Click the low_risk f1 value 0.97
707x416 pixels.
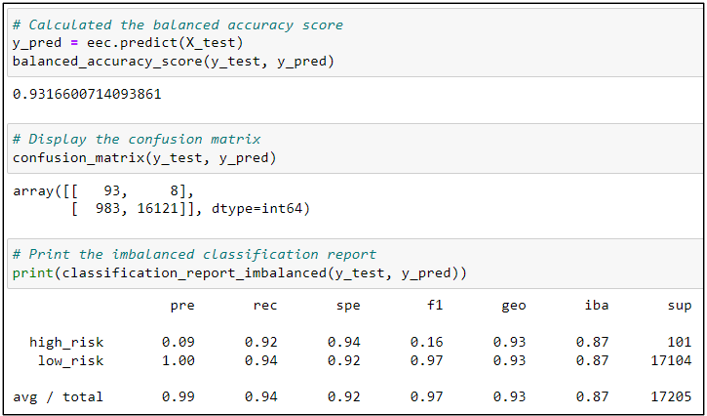pyautogui.click(x=427, y=361)
